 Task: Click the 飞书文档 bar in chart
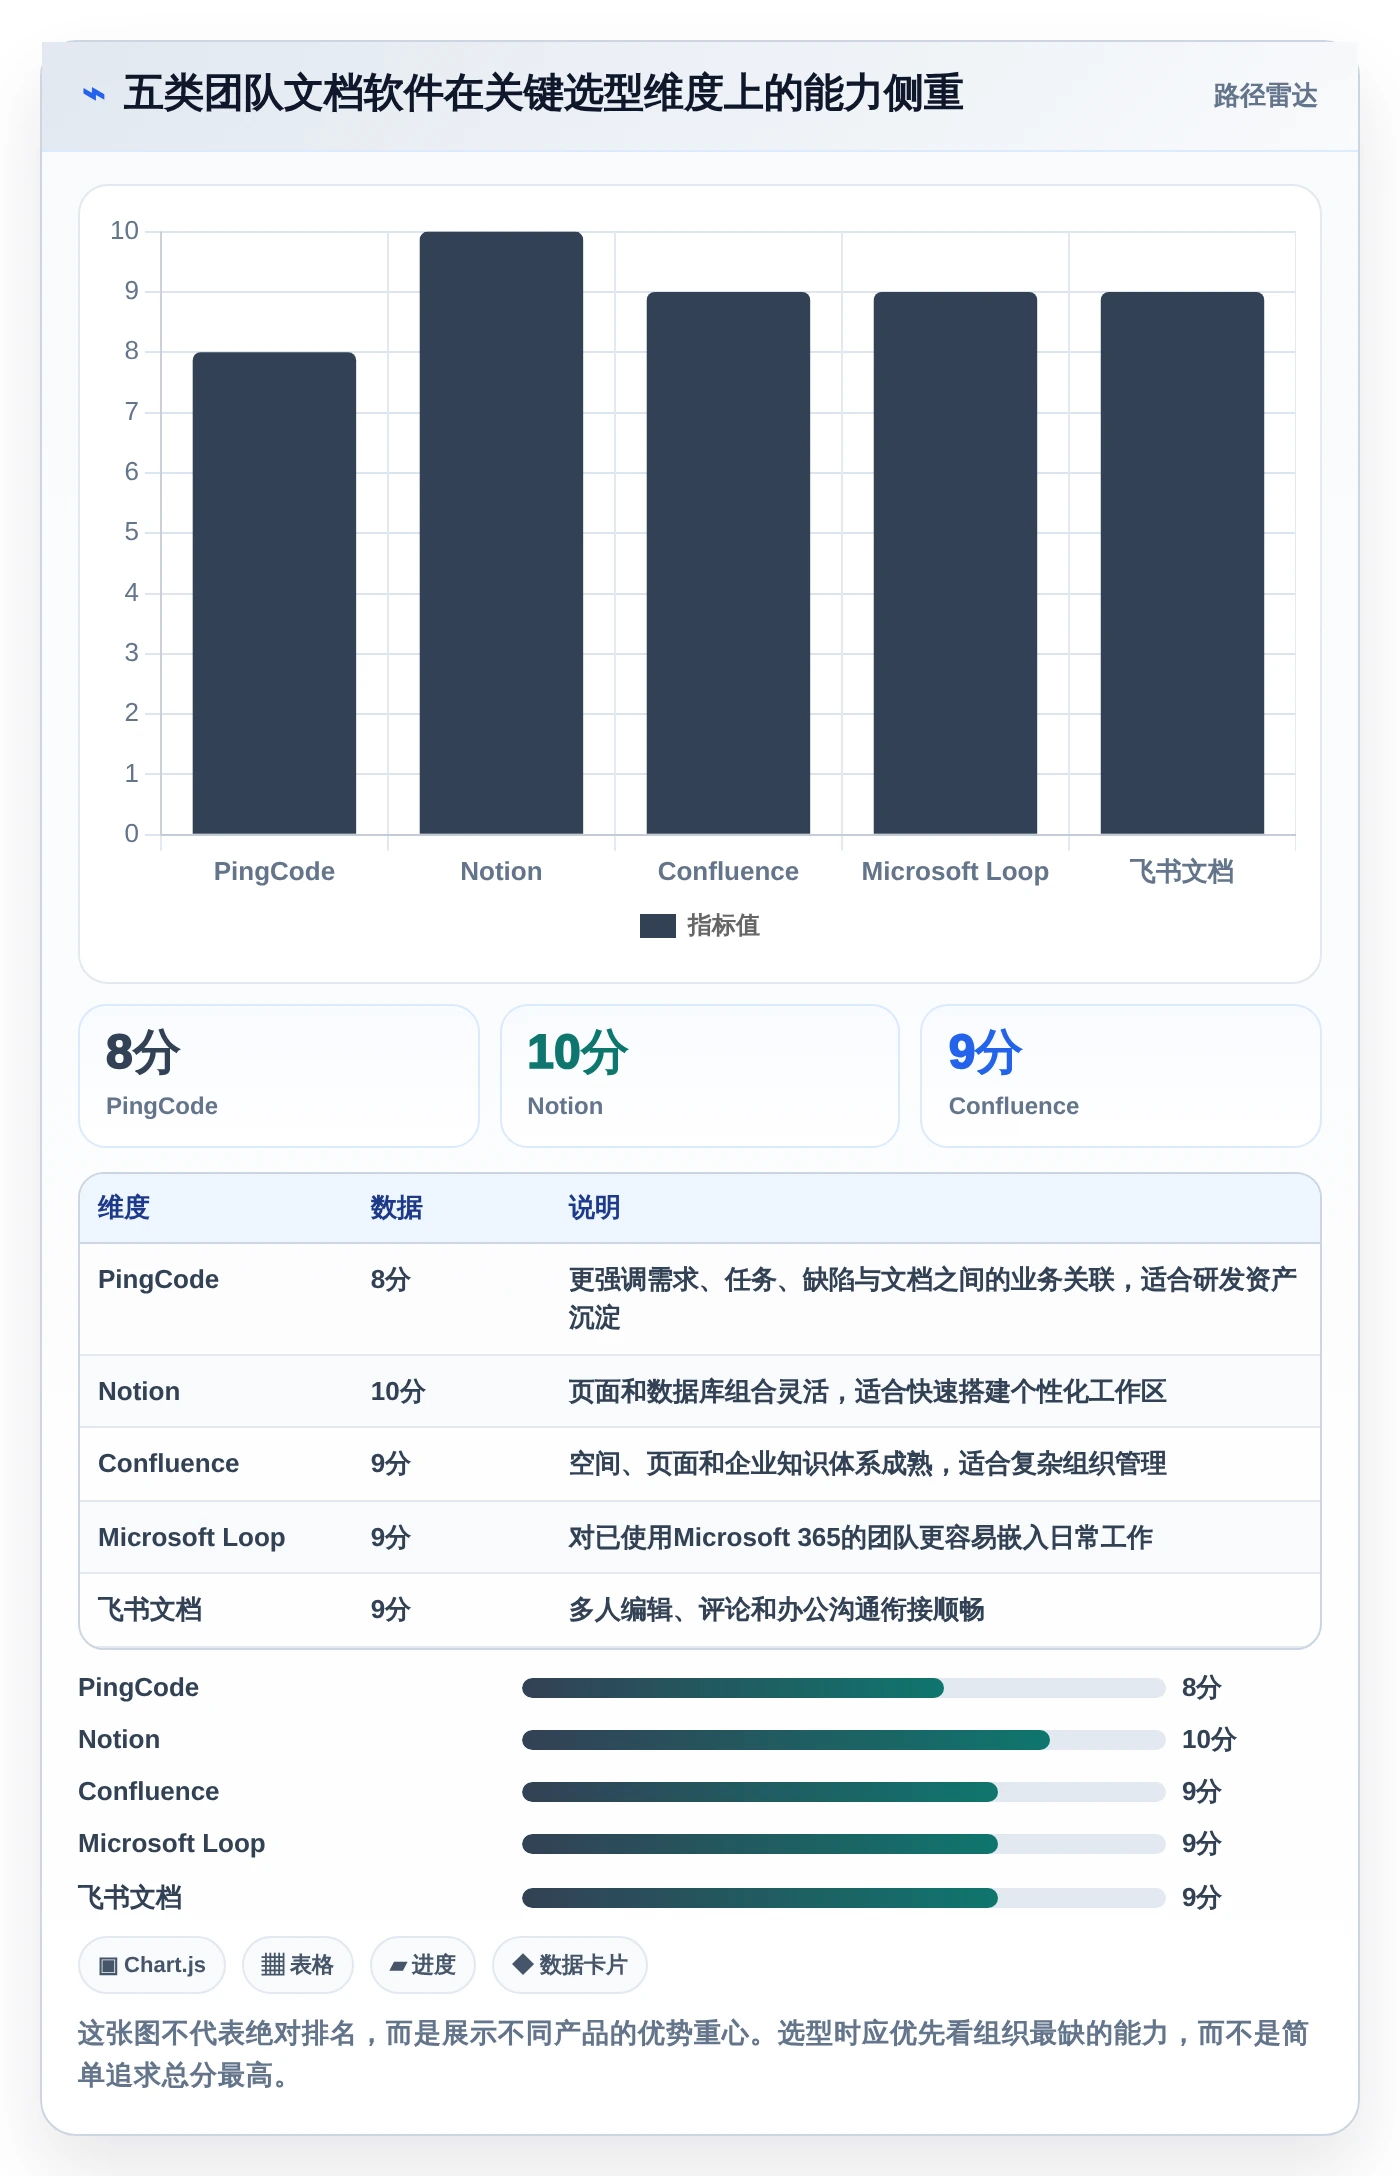[1182, 563]
